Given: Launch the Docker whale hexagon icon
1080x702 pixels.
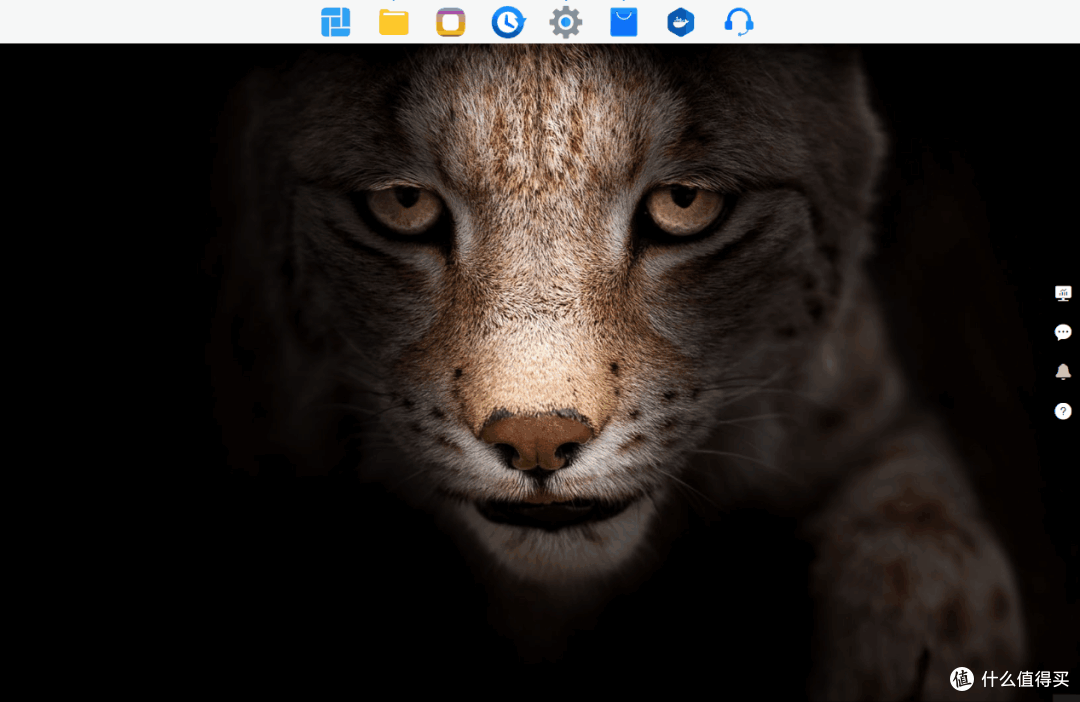Looking at the screenshot, I should tap(681, 22).
